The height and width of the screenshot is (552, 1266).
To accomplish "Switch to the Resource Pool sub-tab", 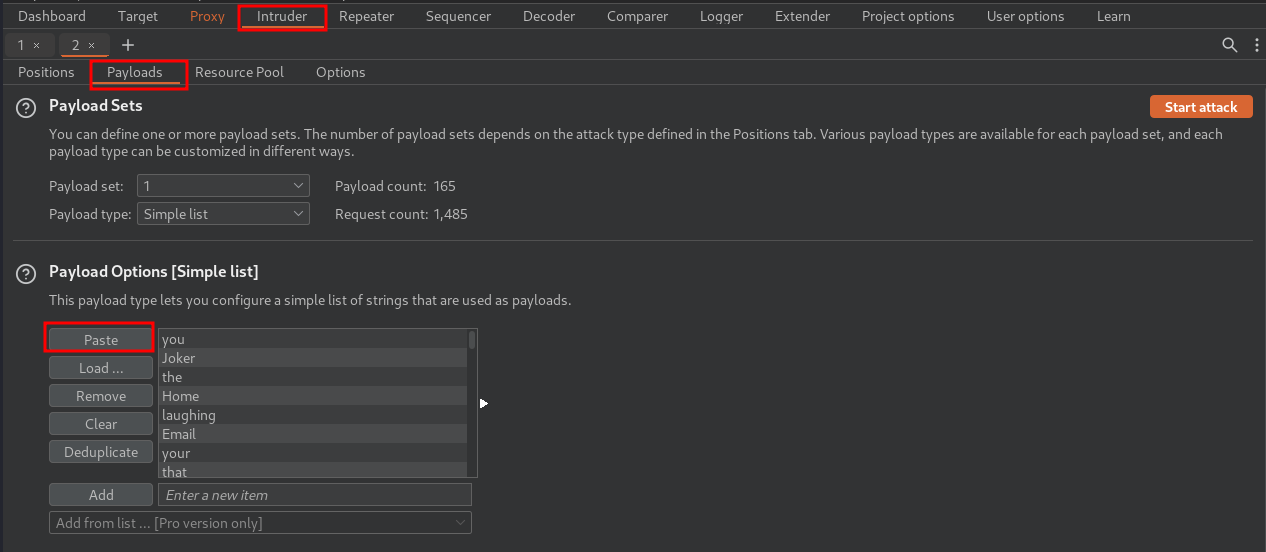I will 239,72.
